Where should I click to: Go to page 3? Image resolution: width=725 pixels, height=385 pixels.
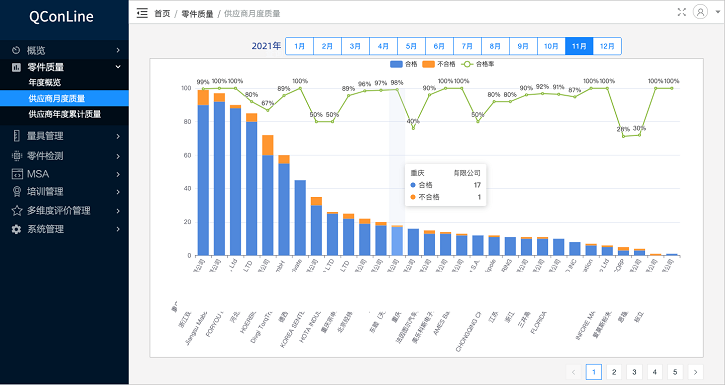[x=634, y=372]
